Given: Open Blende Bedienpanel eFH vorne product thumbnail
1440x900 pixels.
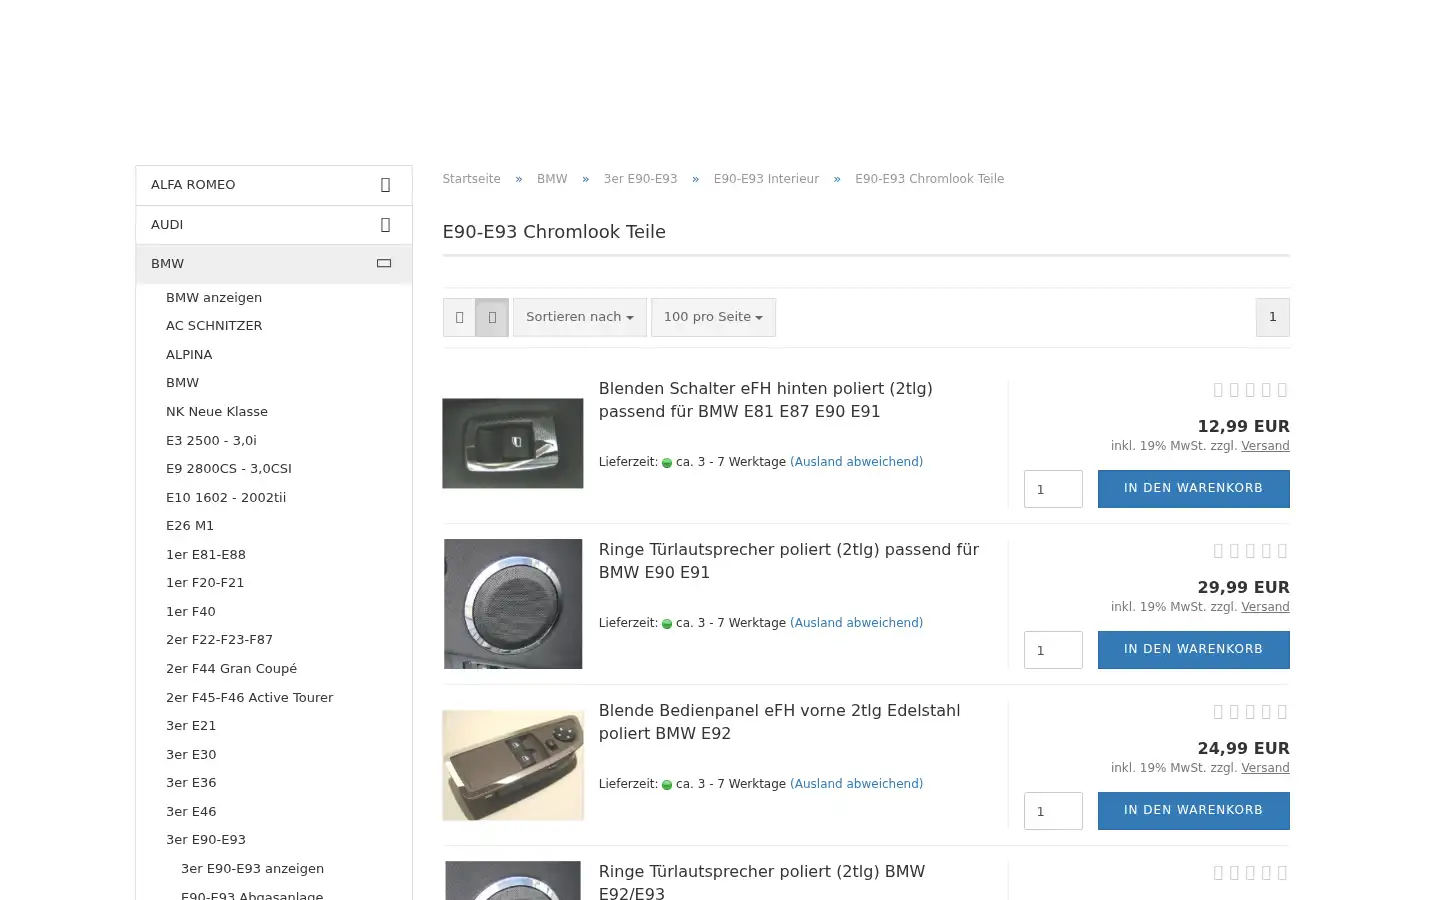Looking at the screenshot, I should [x=513, y=765].
